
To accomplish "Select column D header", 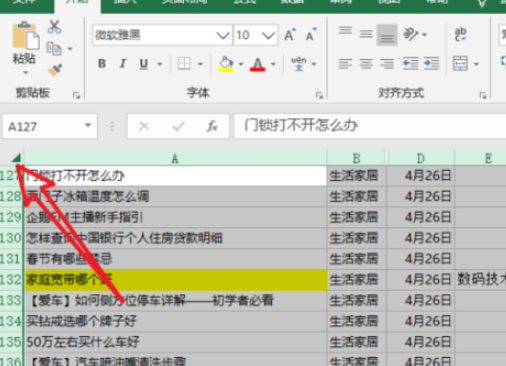I will [421, 158].
